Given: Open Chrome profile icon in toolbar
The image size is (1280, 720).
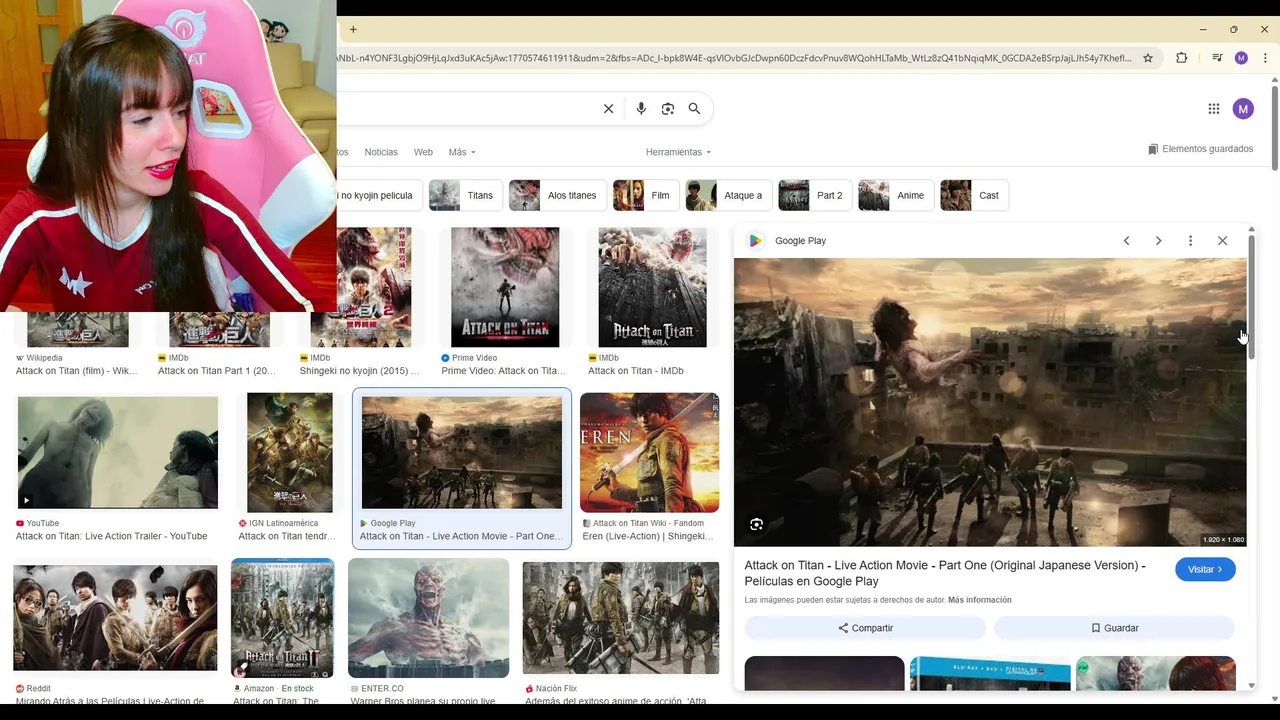Looking at the screenshot, I should click(x=1241, y=58).
